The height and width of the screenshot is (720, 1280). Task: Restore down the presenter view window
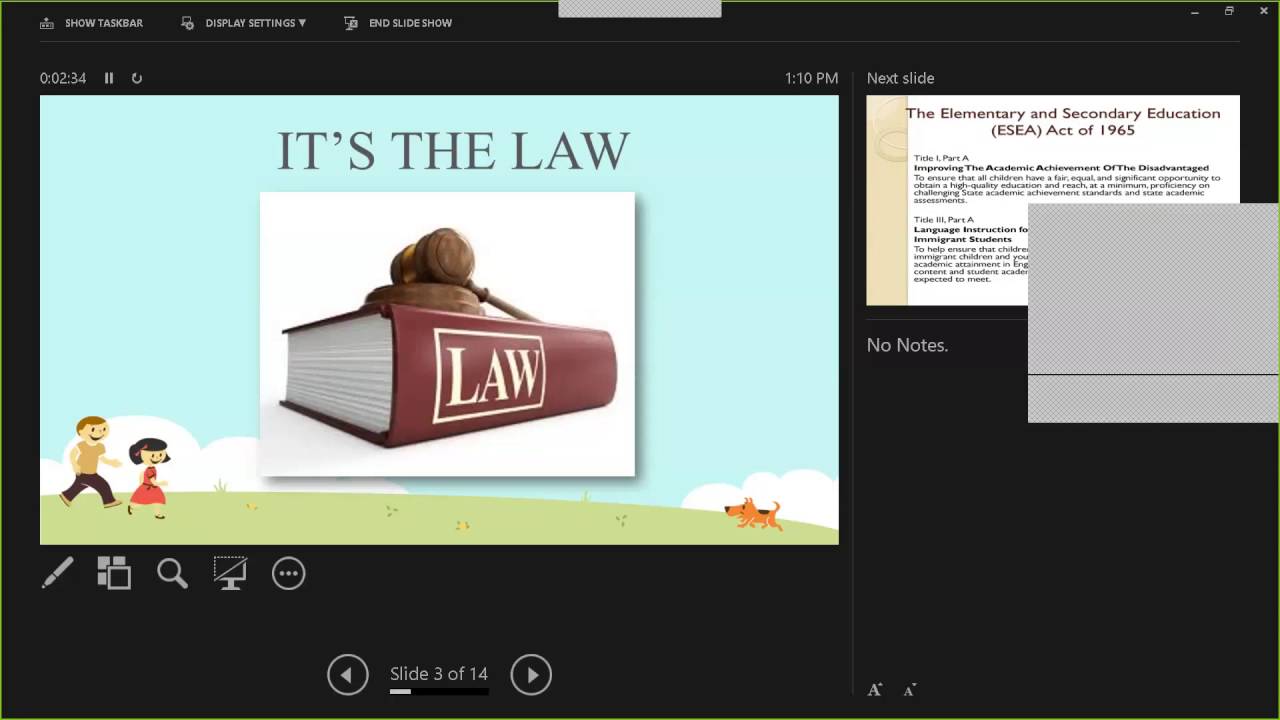[1229, 11]
